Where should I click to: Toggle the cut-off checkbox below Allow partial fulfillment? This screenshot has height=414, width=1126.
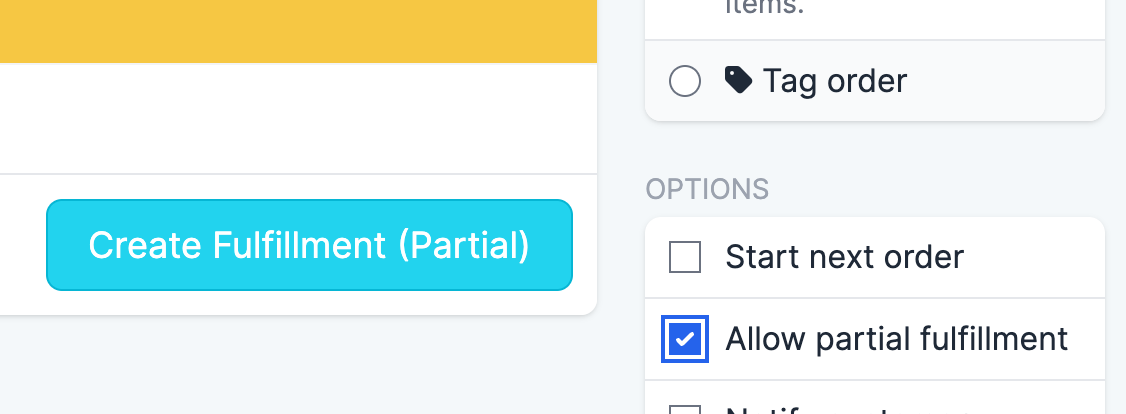(x=685, y=410)
